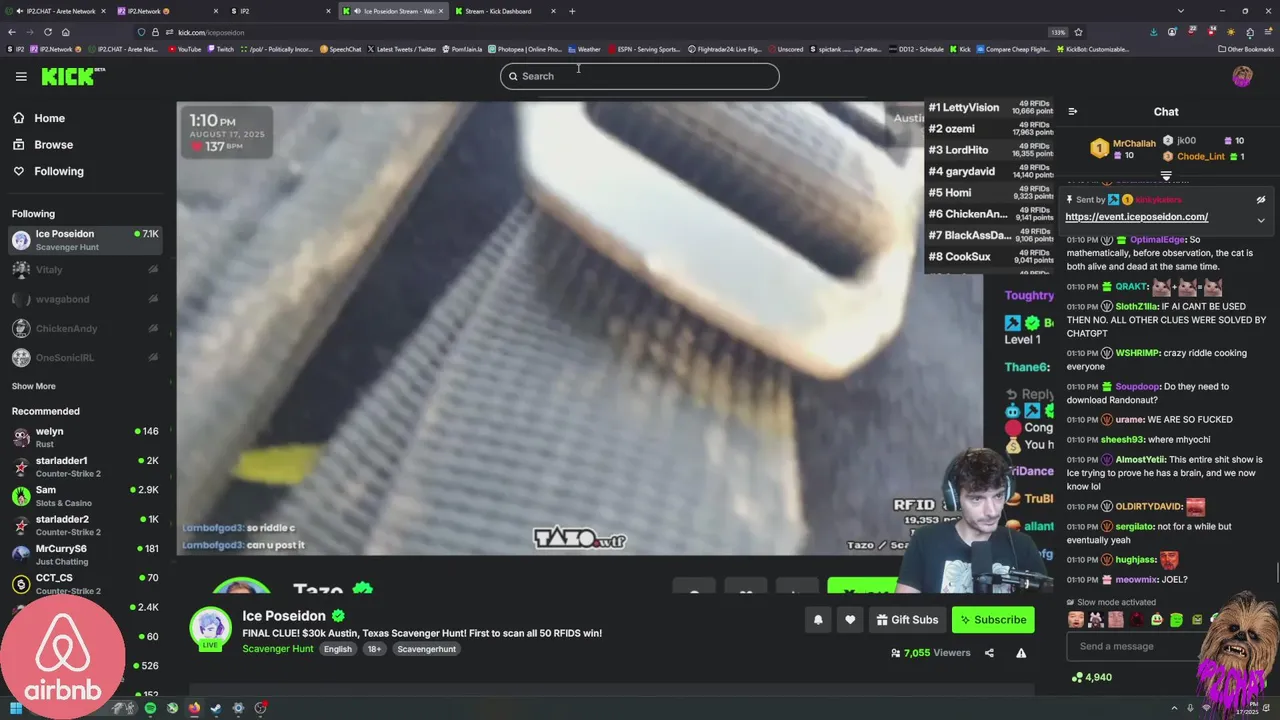Open recommended channel Sam

[x=85, y=496]
